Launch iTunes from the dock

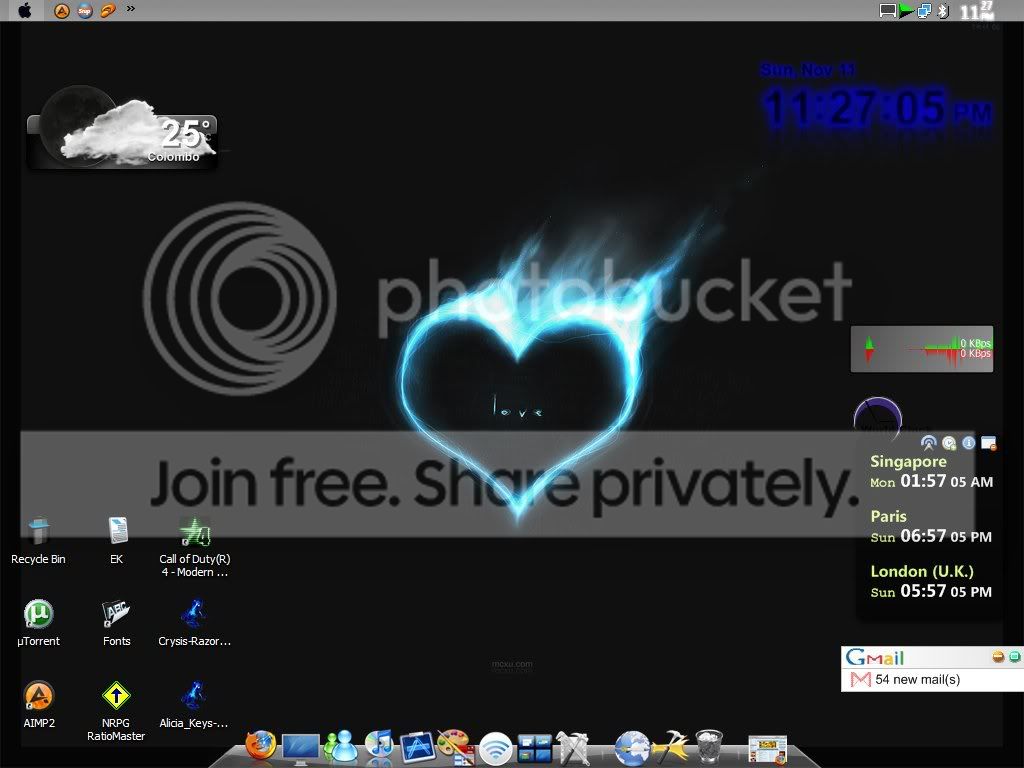(379, 746)
